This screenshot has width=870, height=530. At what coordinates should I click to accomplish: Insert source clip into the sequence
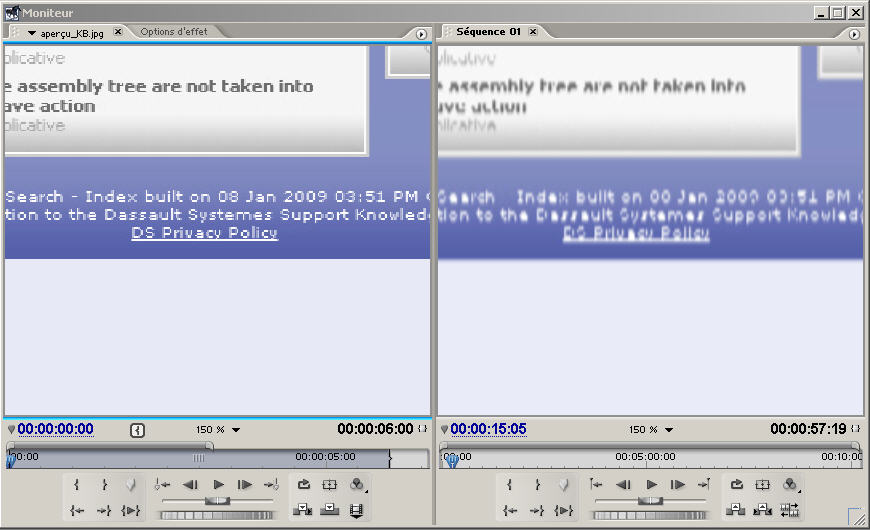302,509
